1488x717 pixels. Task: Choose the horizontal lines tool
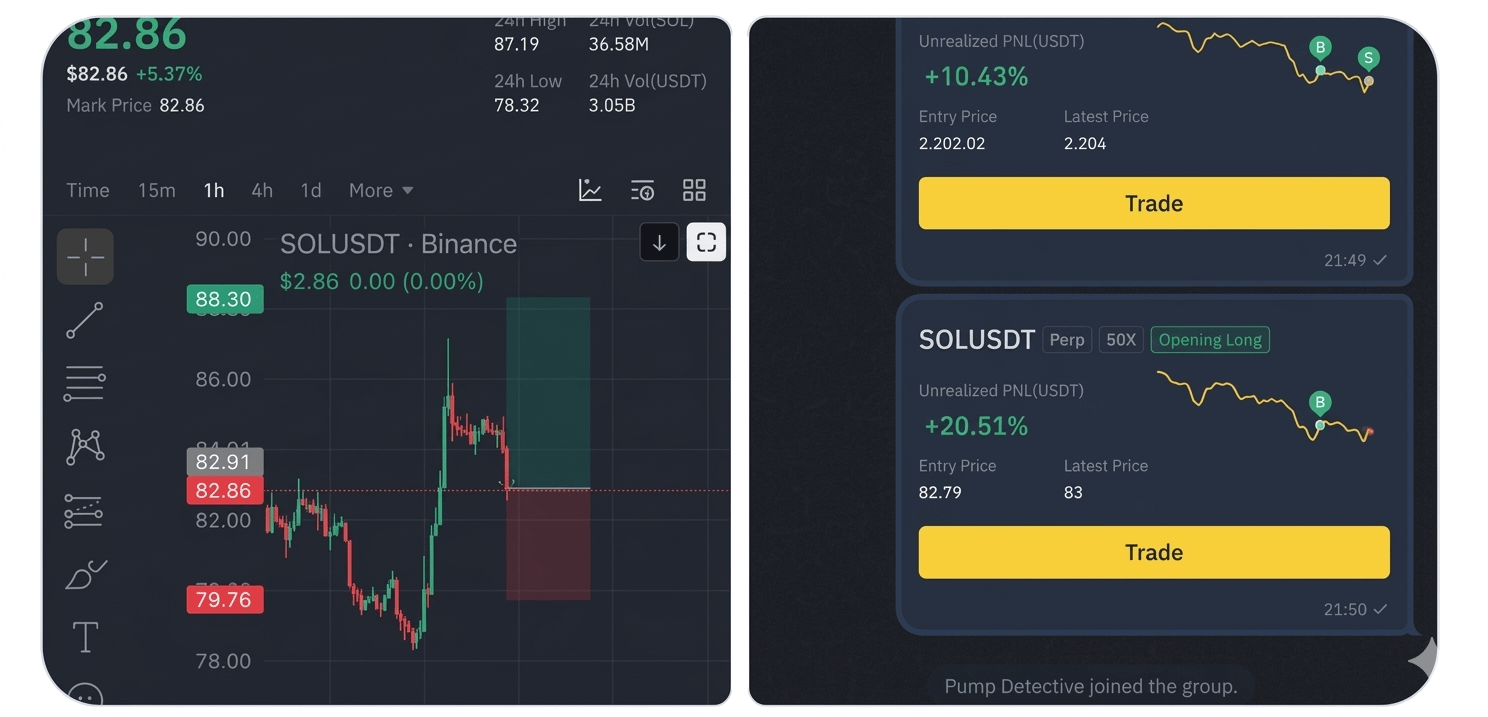pos(85,383)
